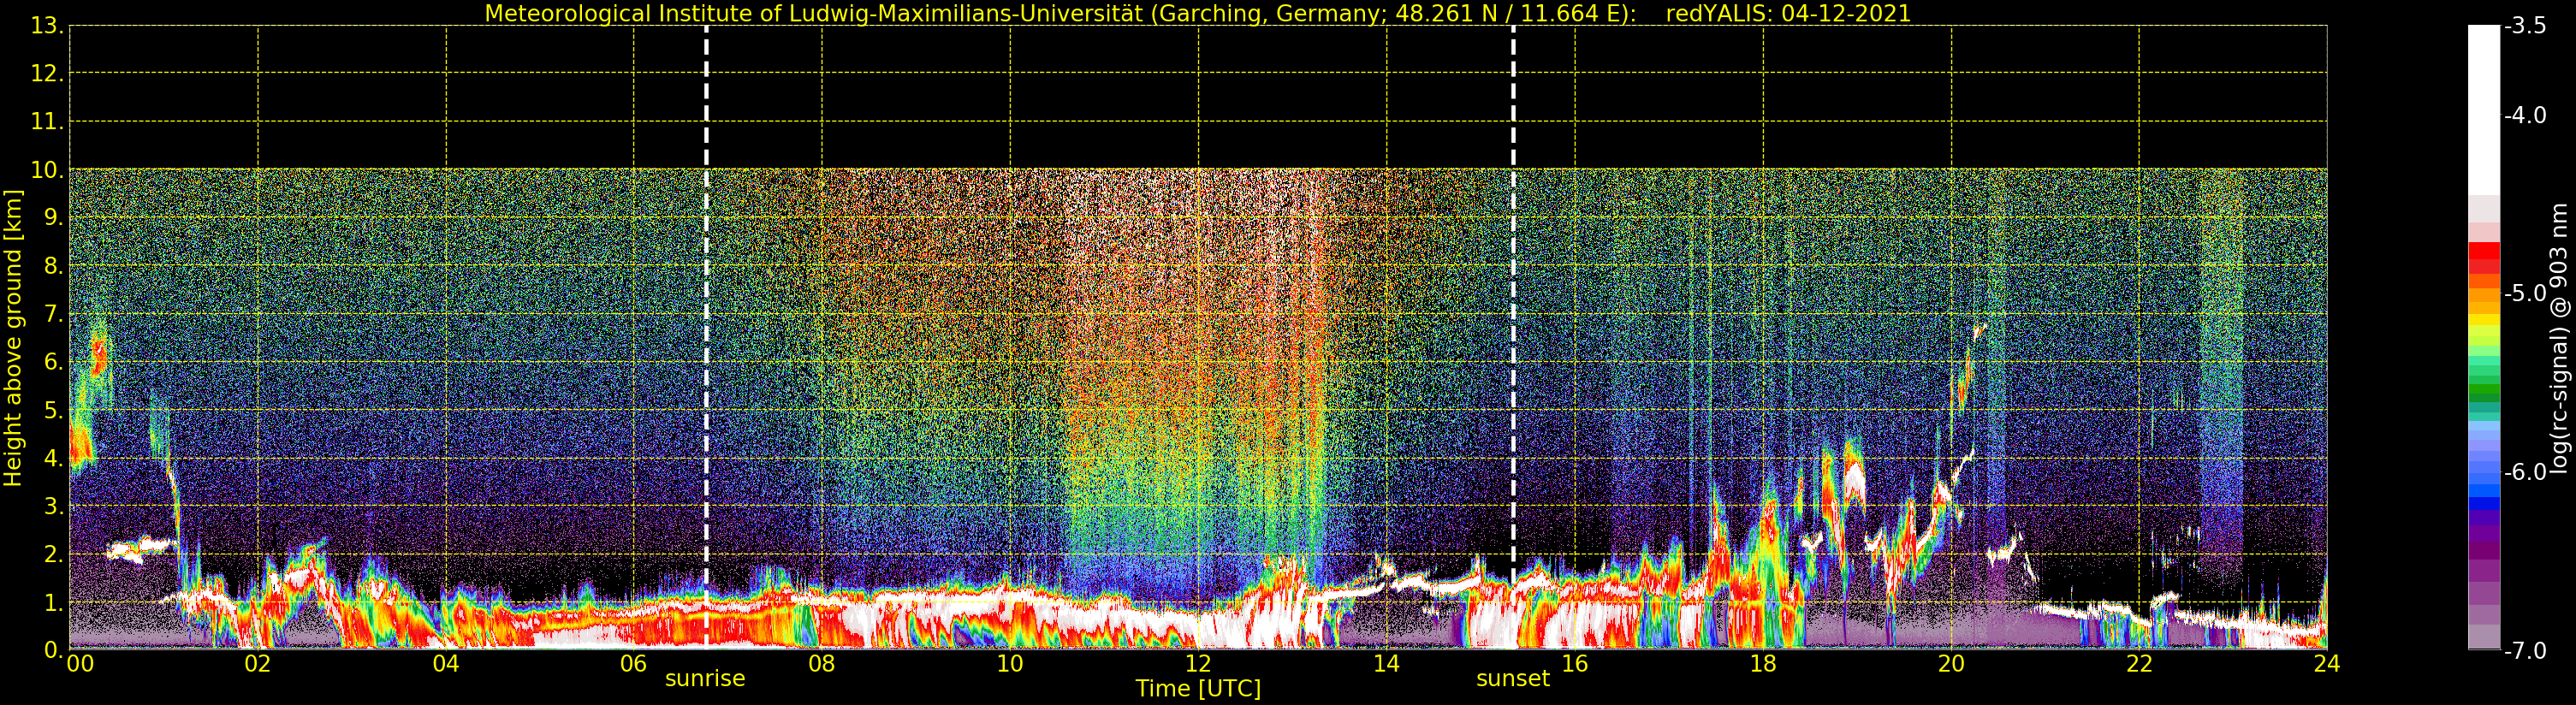Click the 'sunrise' label under the time axis
This screenshot has width=2576, height=705.
tap(705, 679)
